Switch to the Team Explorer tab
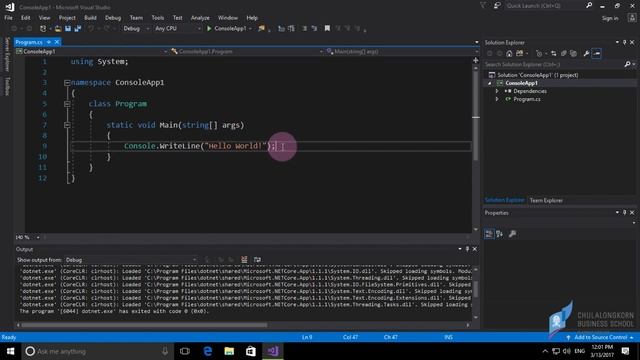The image size is (640, 360). click(x=546, y=200)
